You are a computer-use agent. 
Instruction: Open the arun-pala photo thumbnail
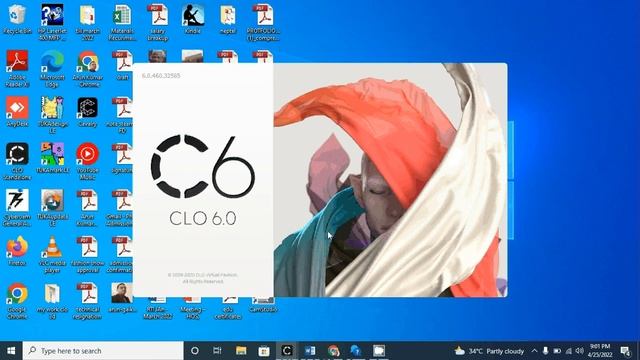pyautogui.click(x=122, y=298)
